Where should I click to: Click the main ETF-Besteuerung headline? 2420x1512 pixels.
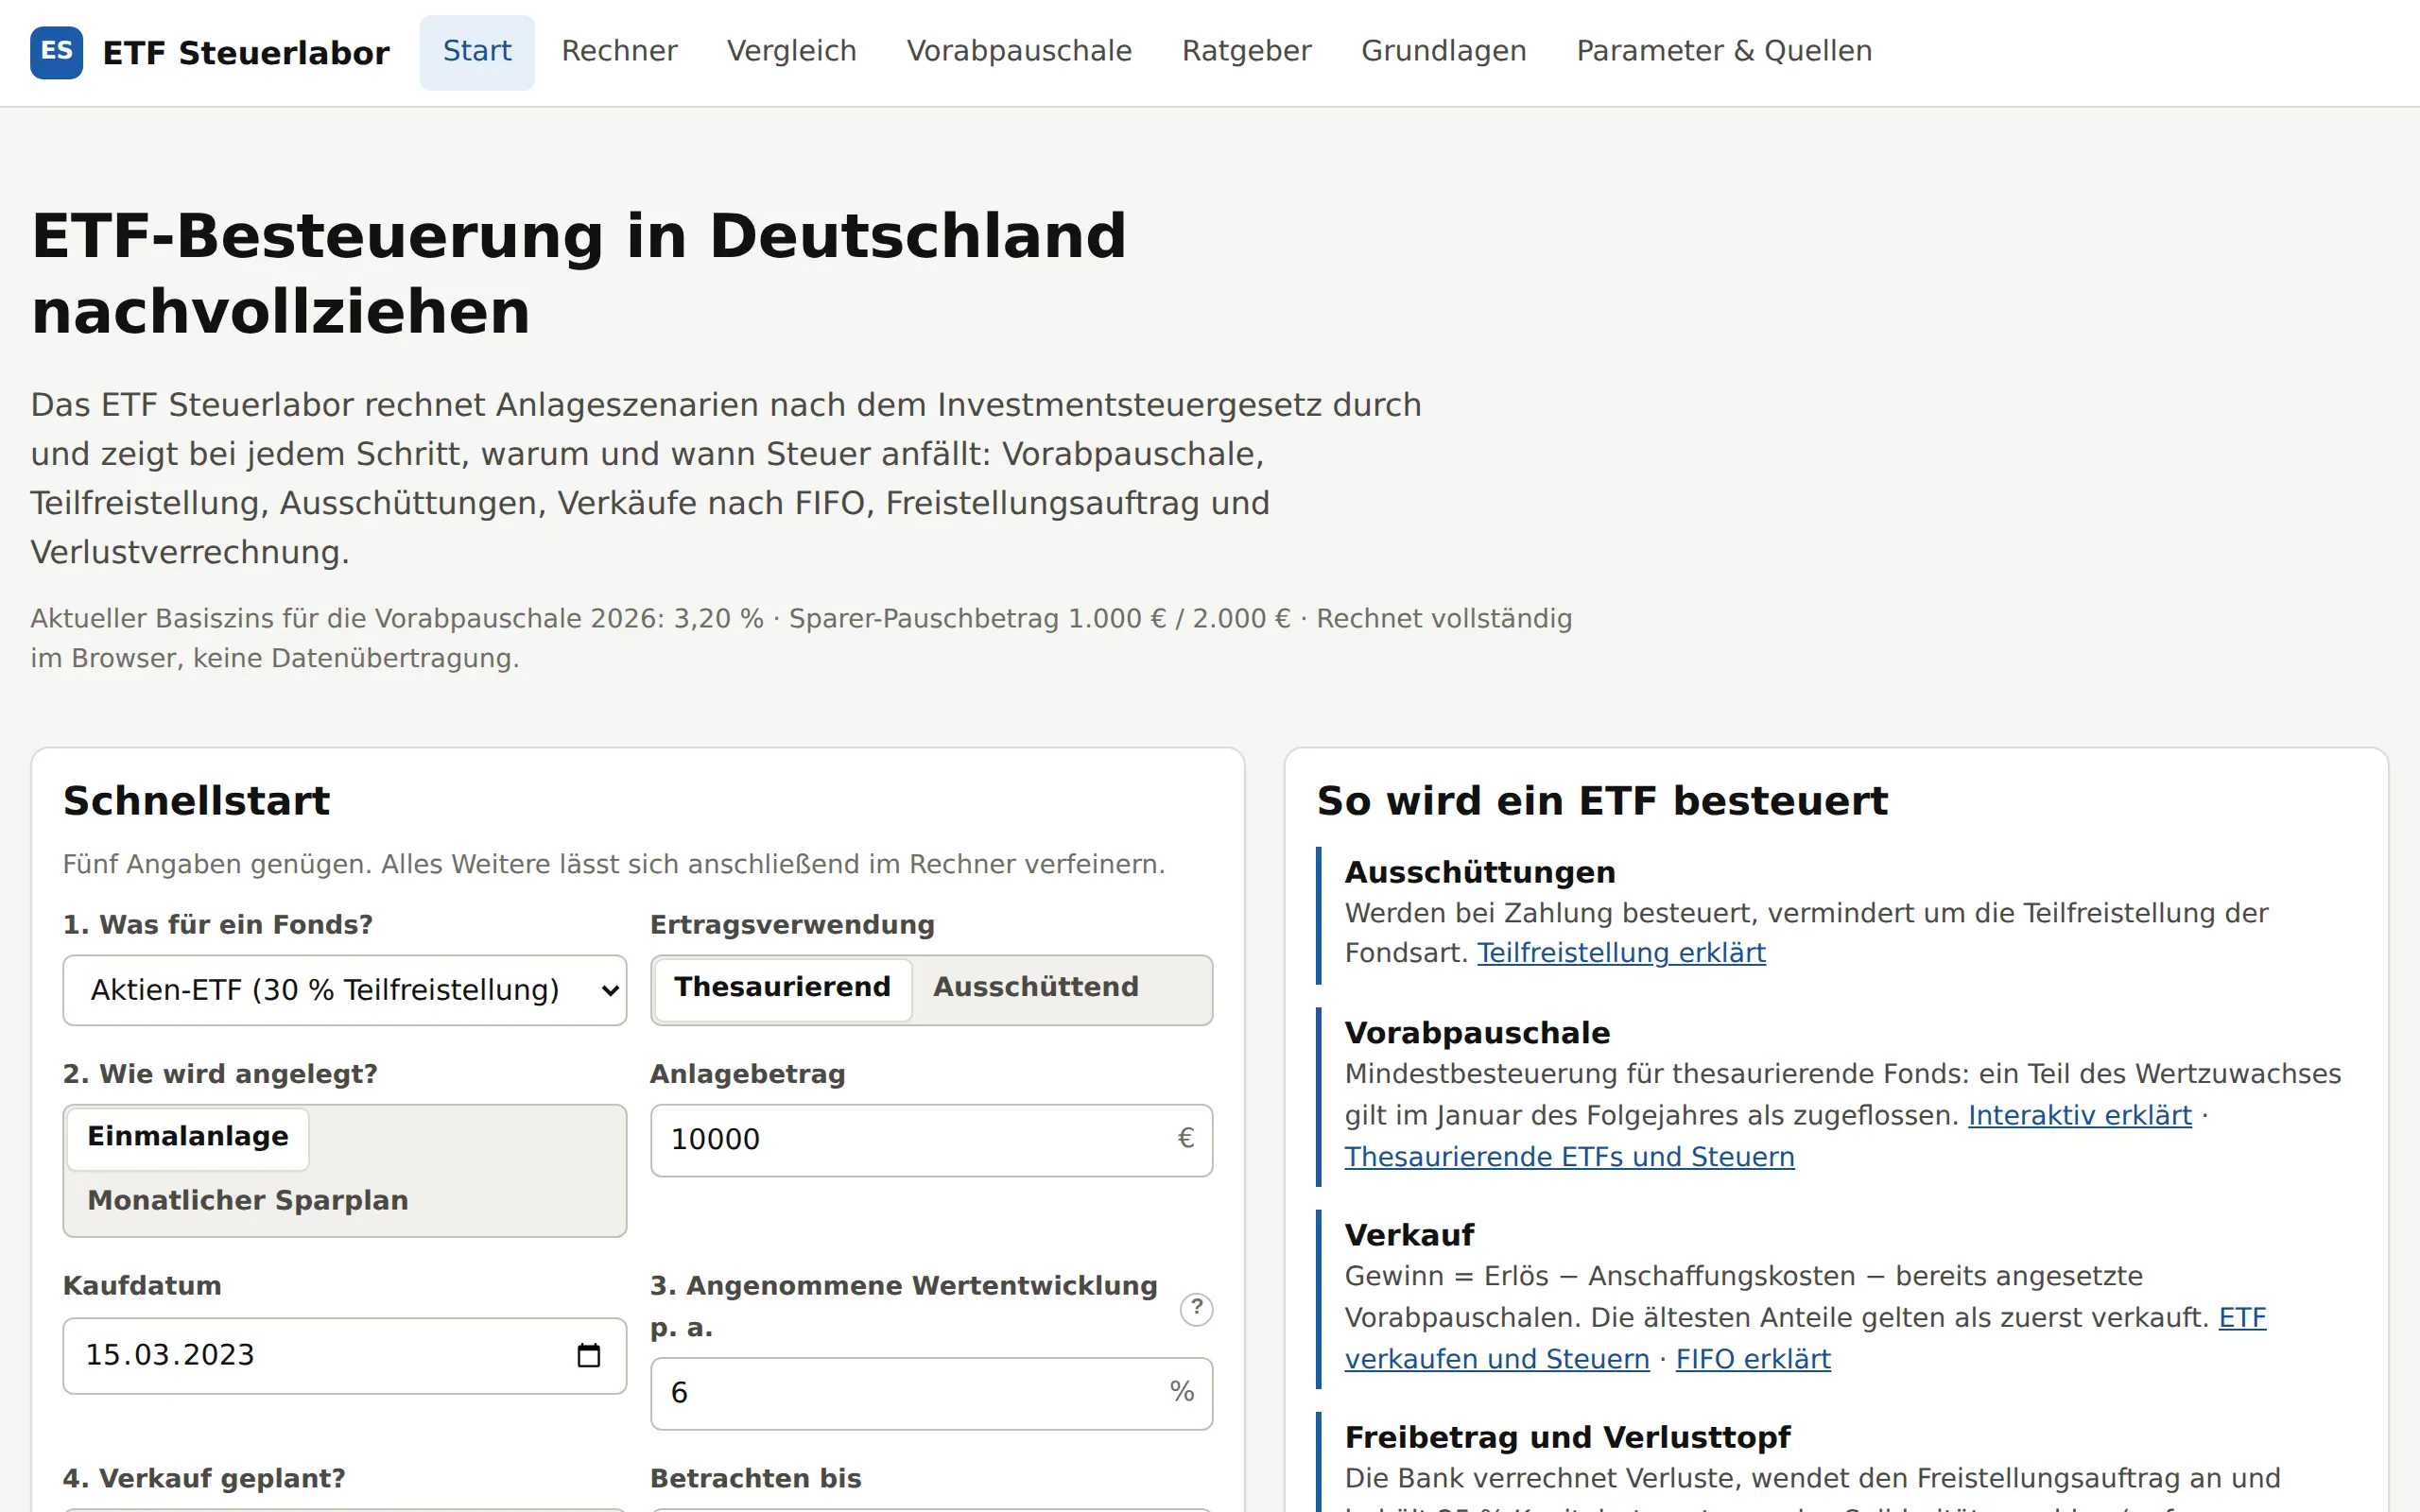(x=579, y=273)
